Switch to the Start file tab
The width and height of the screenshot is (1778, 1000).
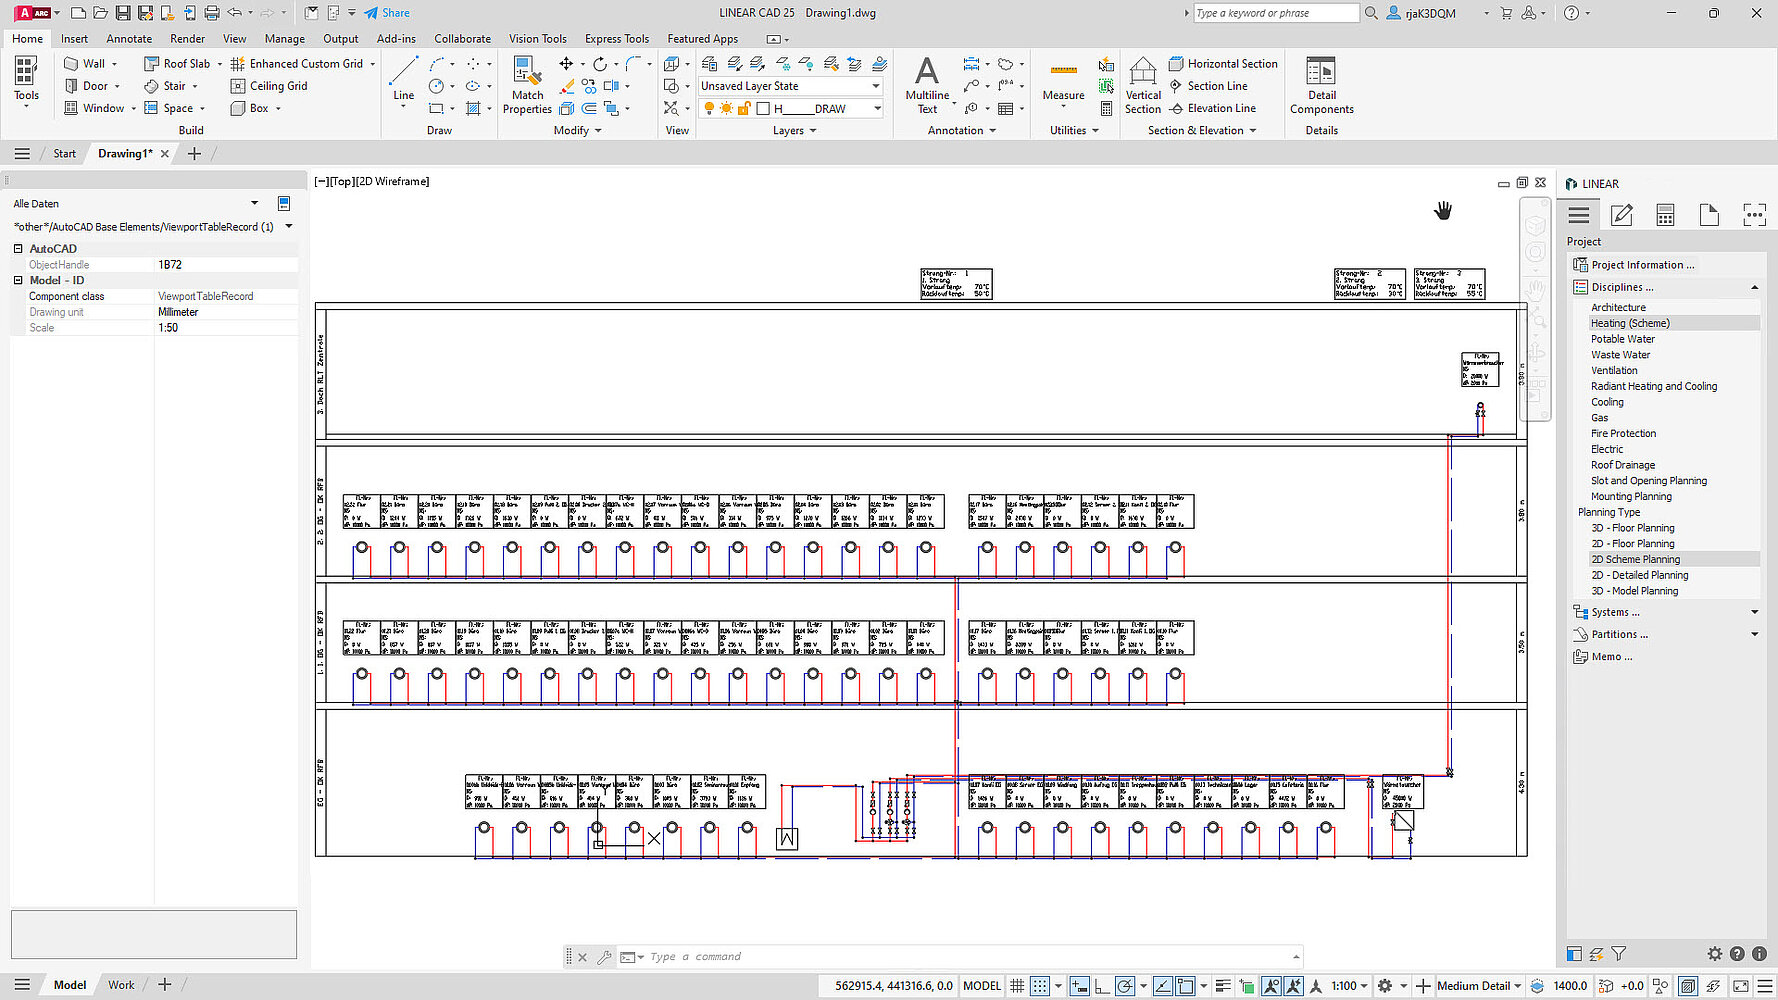pos(64,153)
